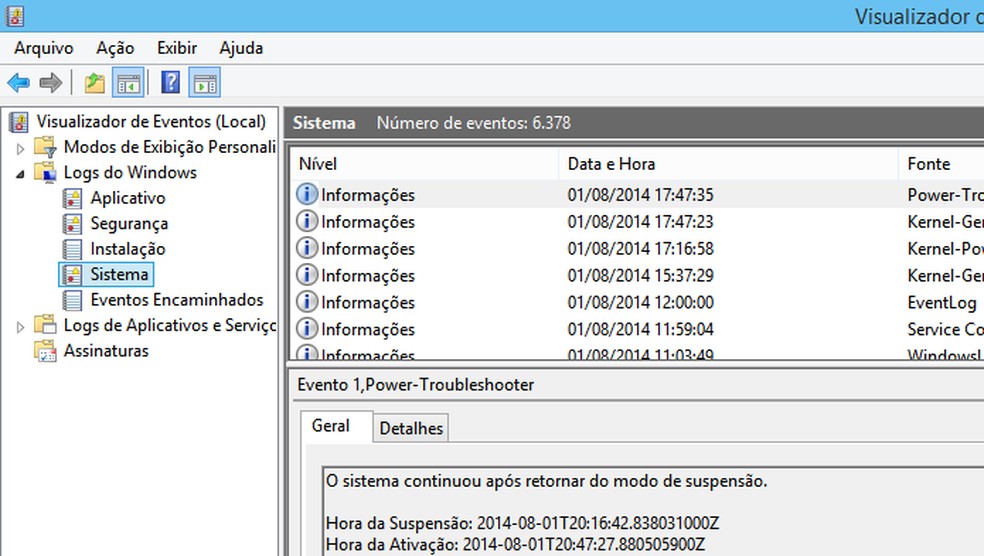Select the 17:16:58 Informações event row
984x556 pixels.
(640, 248)
